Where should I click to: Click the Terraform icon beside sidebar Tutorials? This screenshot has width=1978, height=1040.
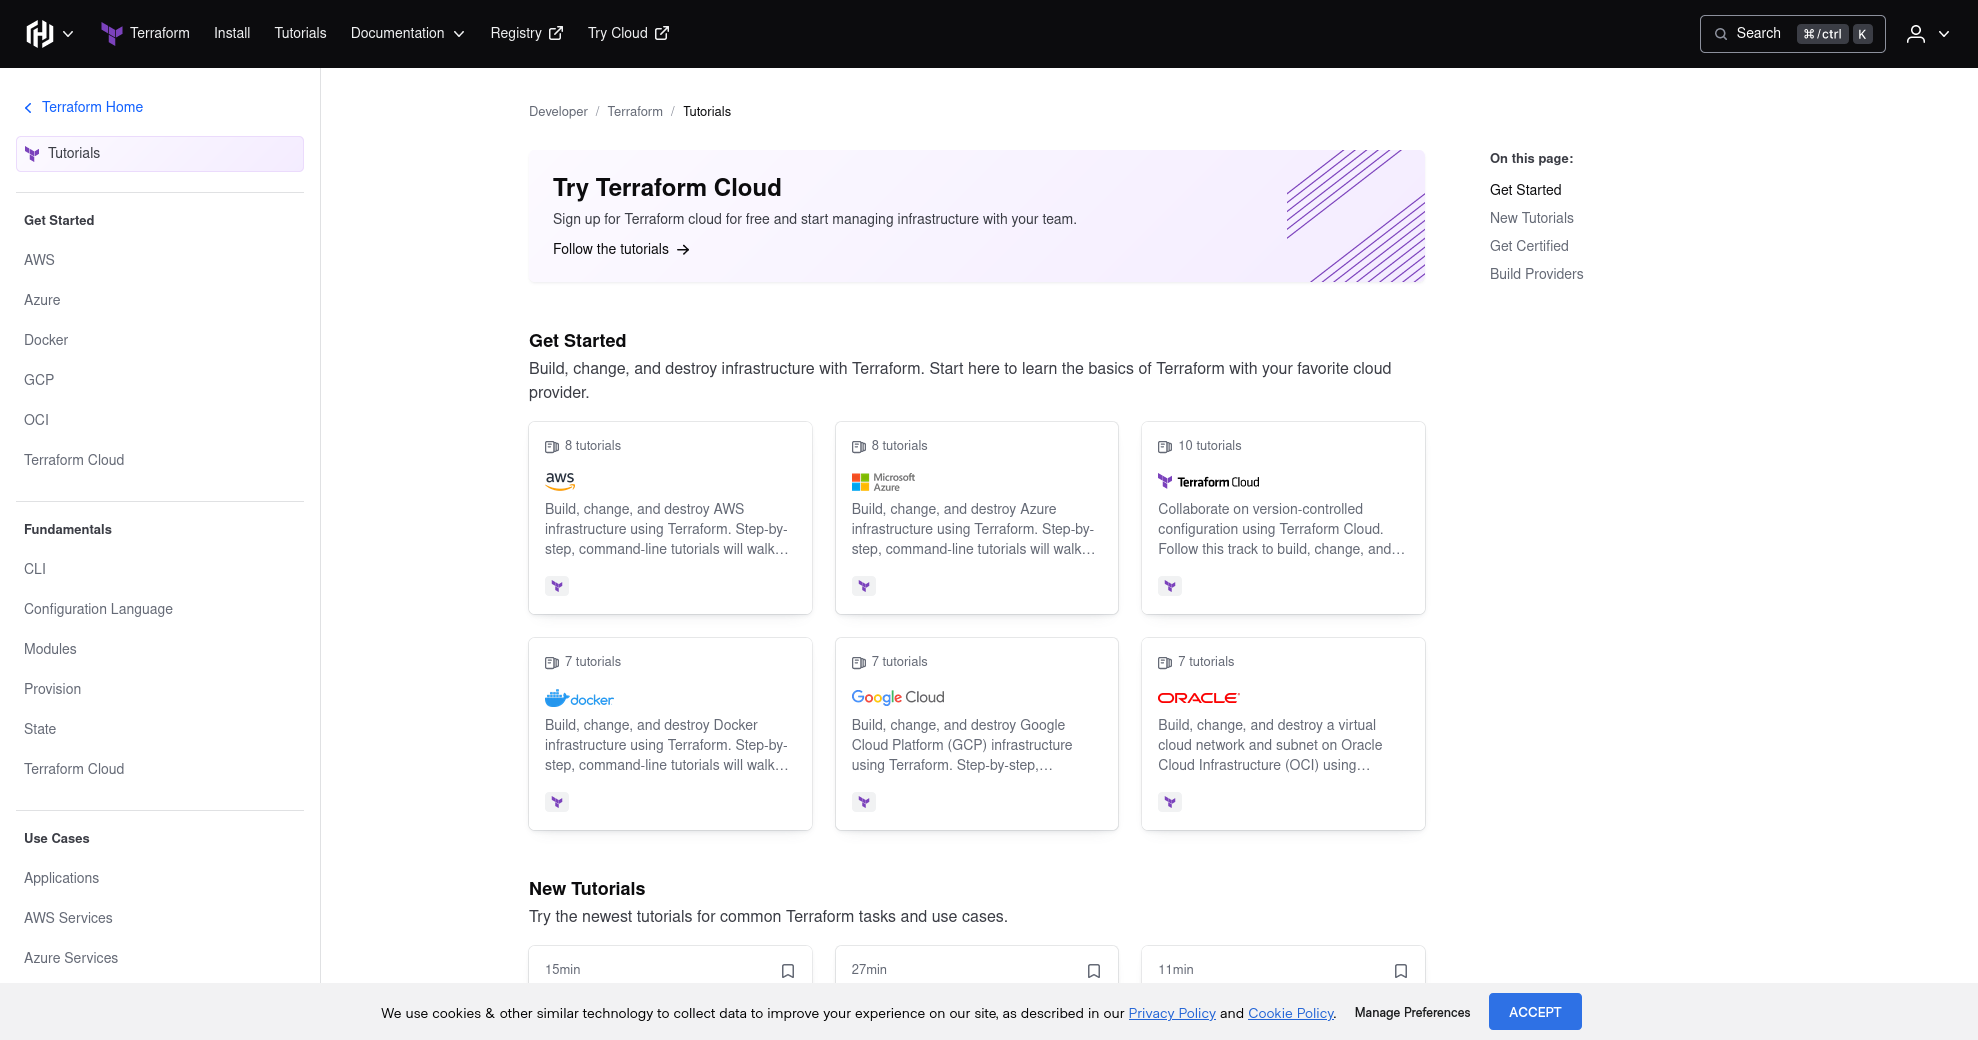tap(32, 154)
